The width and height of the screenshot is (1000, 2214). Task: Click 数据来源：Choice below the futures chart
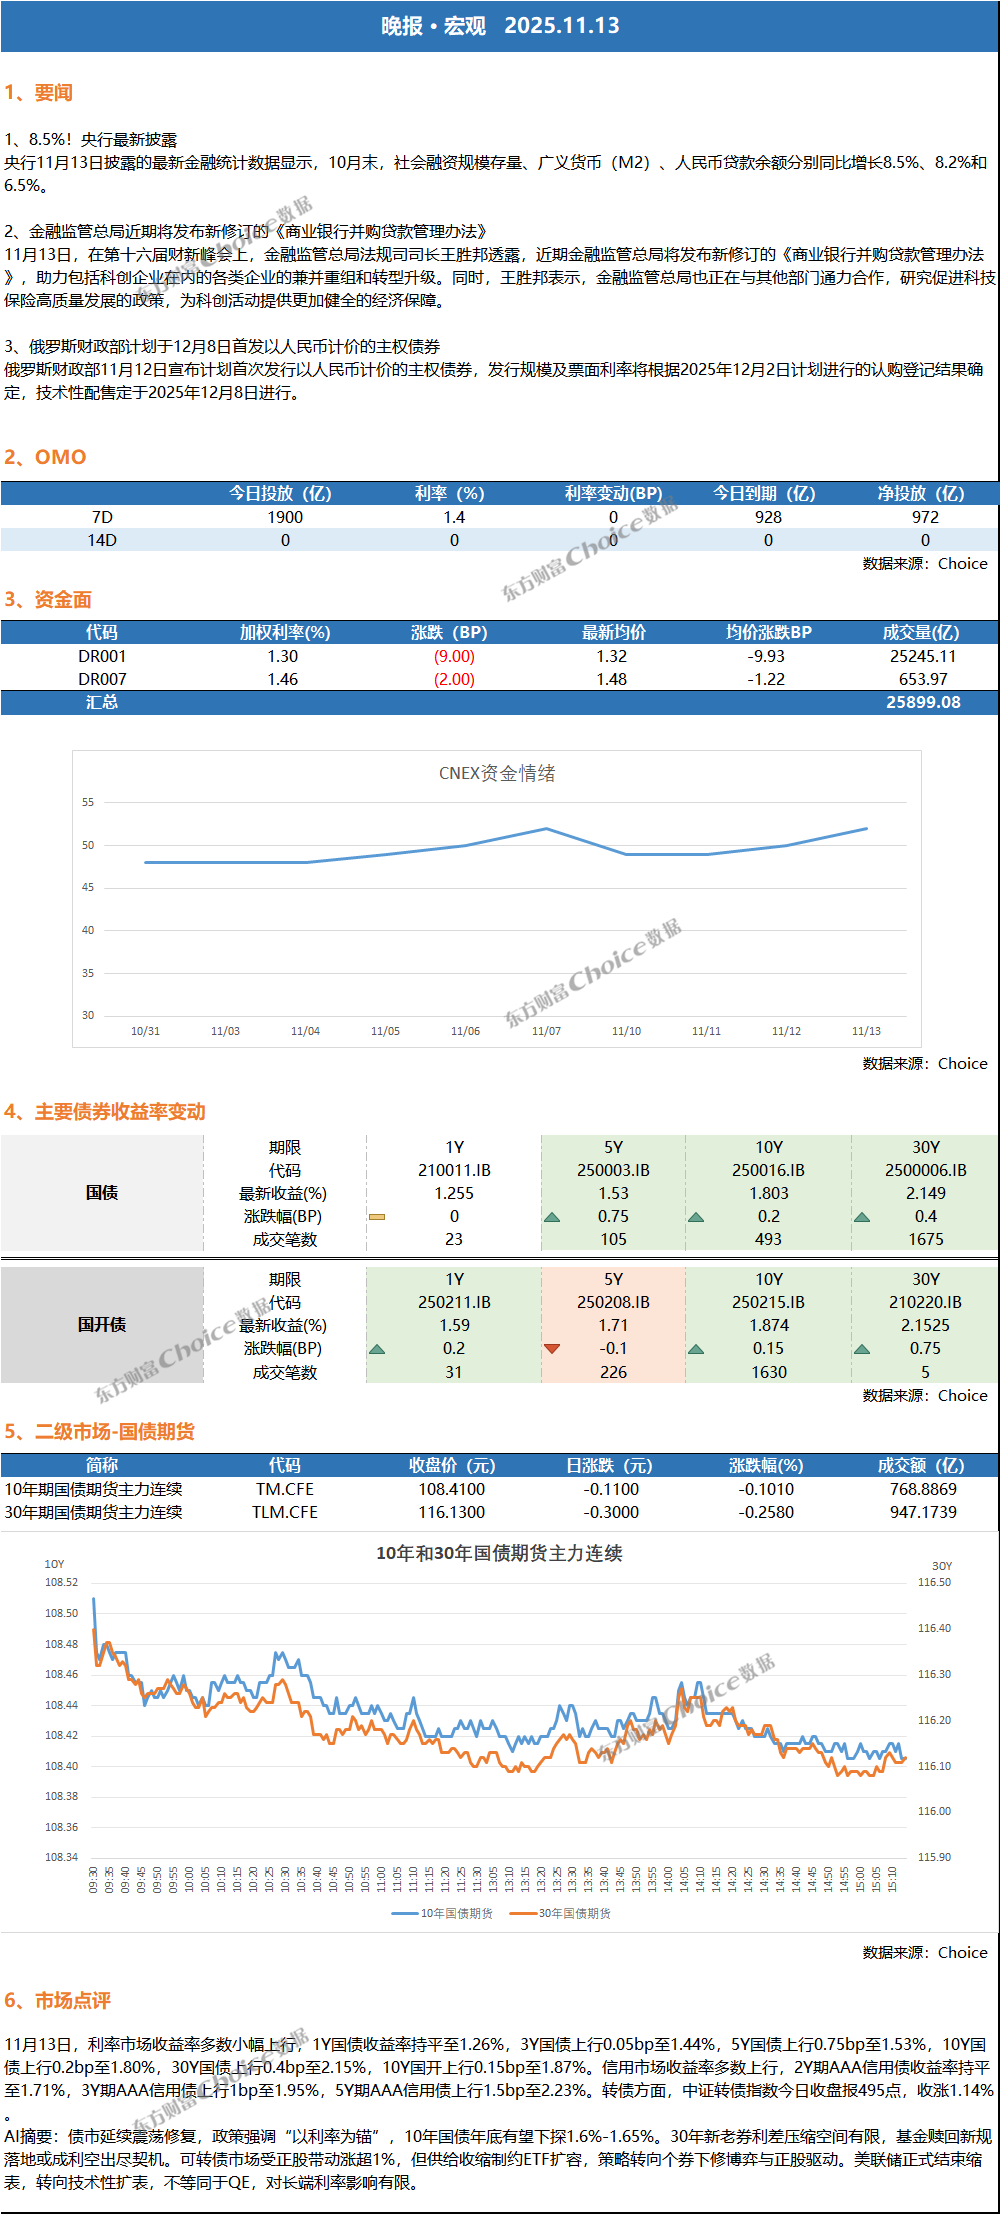tap(925, 1952)
